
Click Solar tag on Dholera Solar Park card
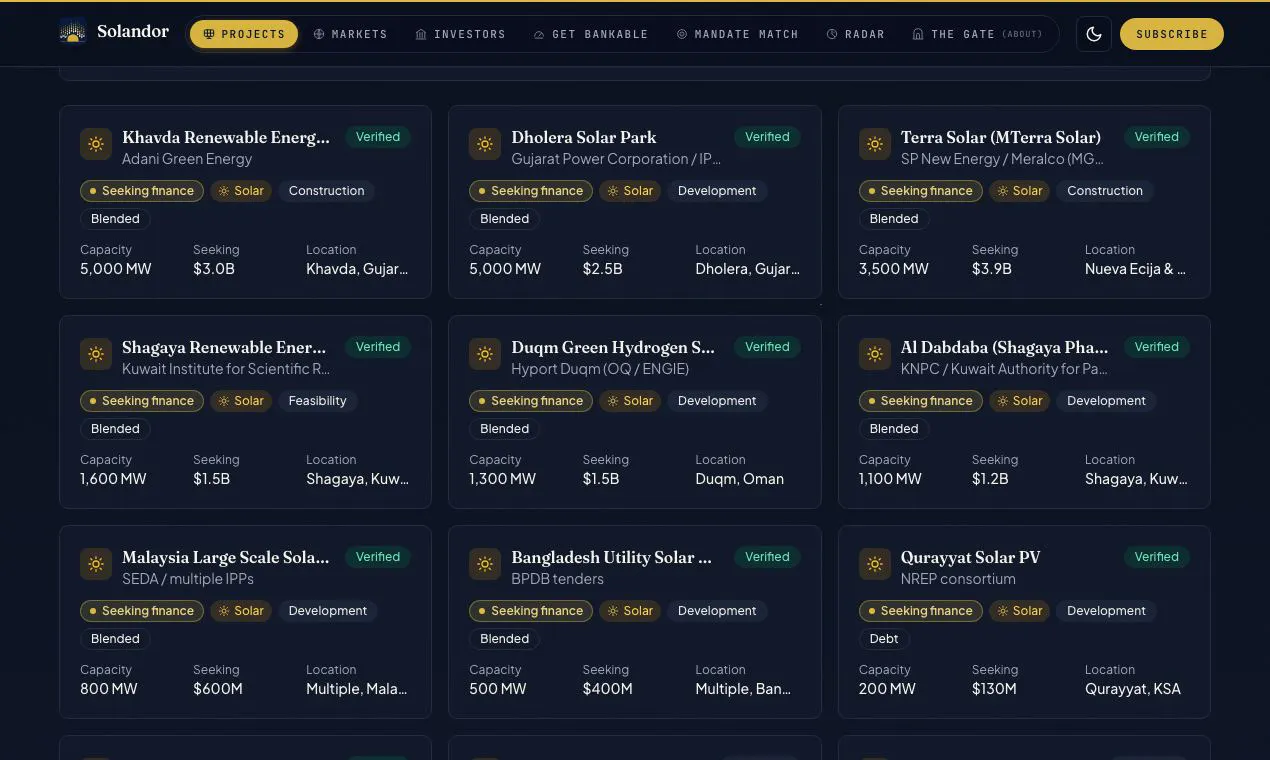pos(630,191)
